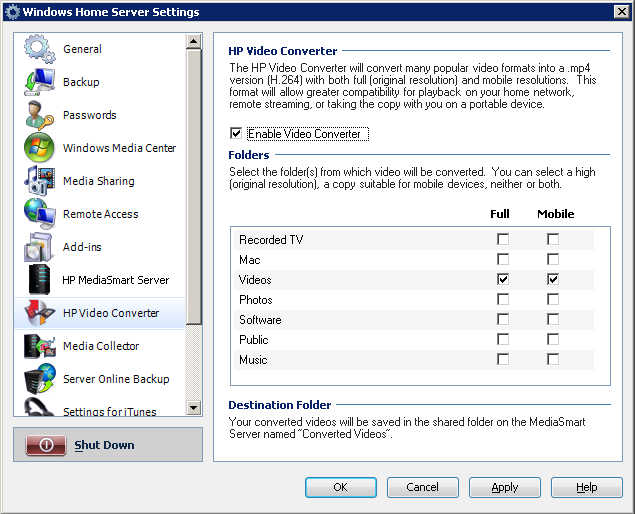Click the Mobile column header

click(556, 214)
